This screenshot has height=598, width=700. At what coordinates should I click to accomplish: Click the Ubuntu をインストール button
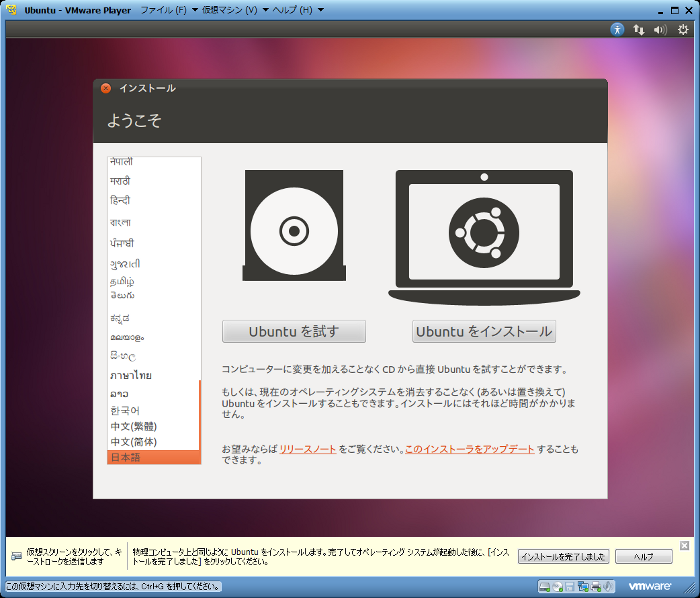click(x=484, y=332)
